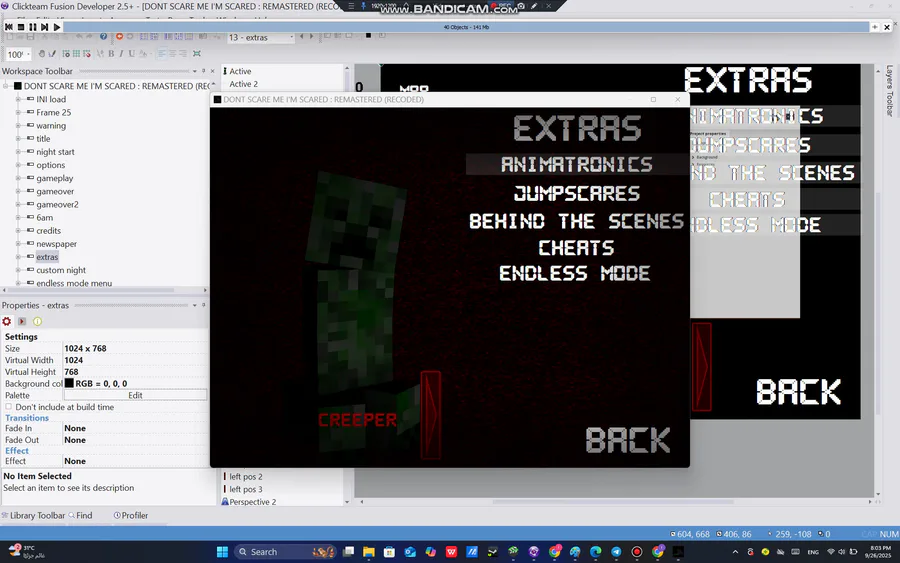Click the red run application icon
900x563 pixels.
pyautogui.click(x=119, y=37)
